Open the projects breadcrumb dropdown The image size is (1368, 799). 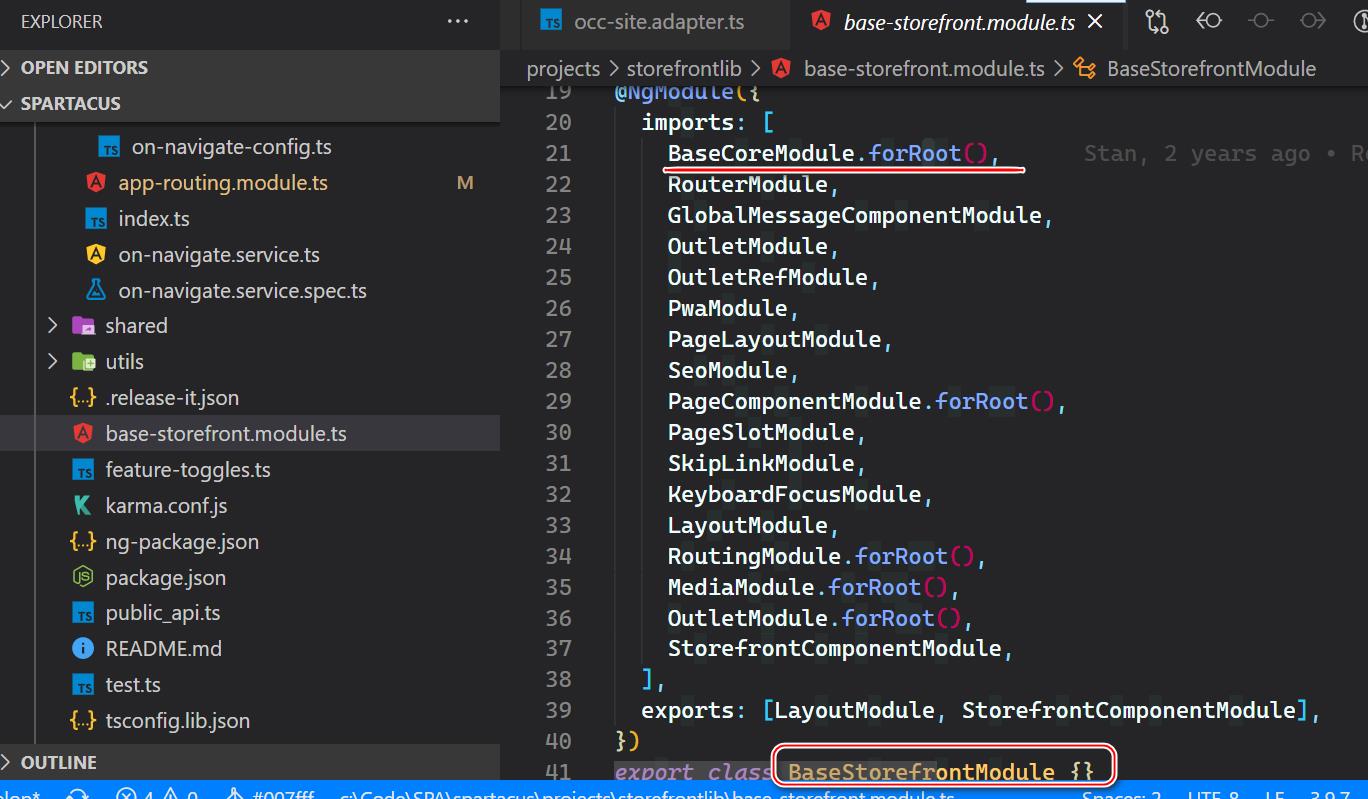tap(563, 68)
